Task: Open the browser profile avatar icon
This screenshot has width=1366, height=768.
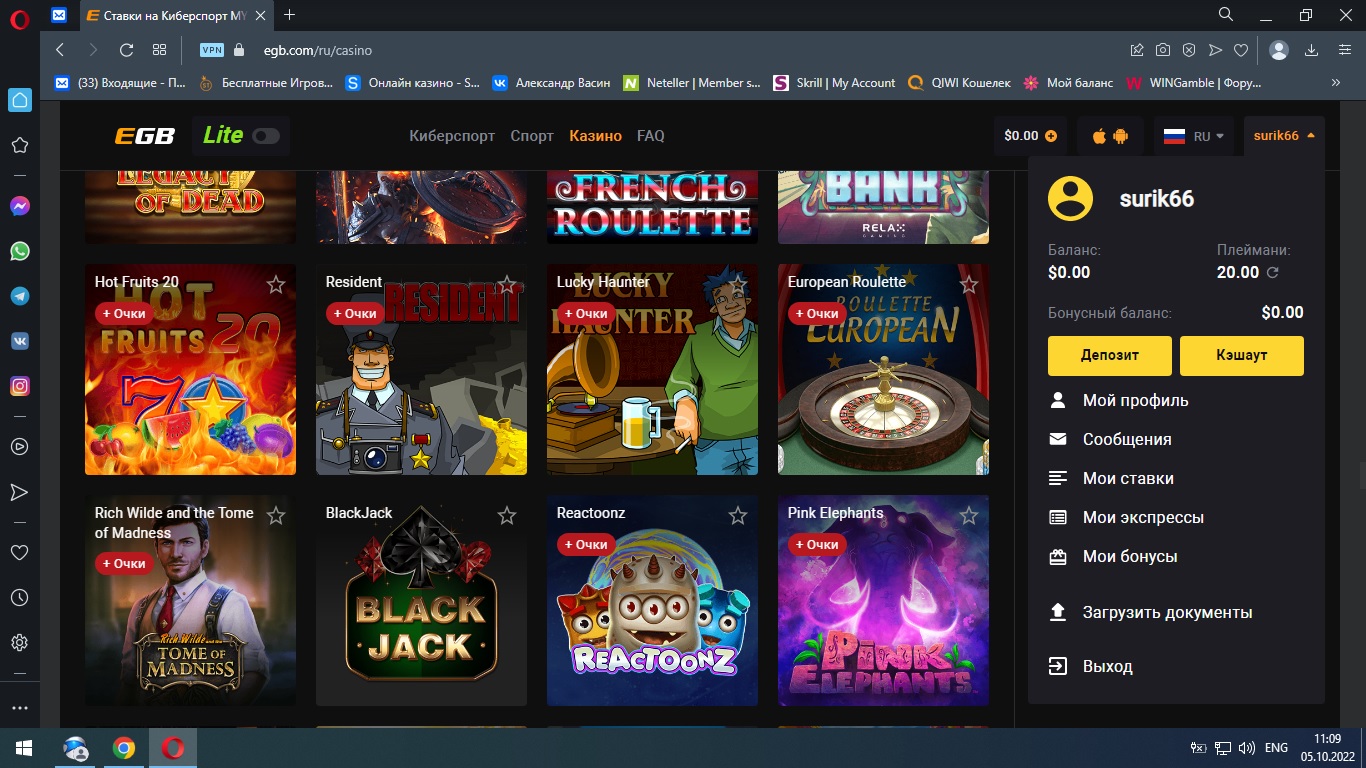Action: tap(1279, 50)
